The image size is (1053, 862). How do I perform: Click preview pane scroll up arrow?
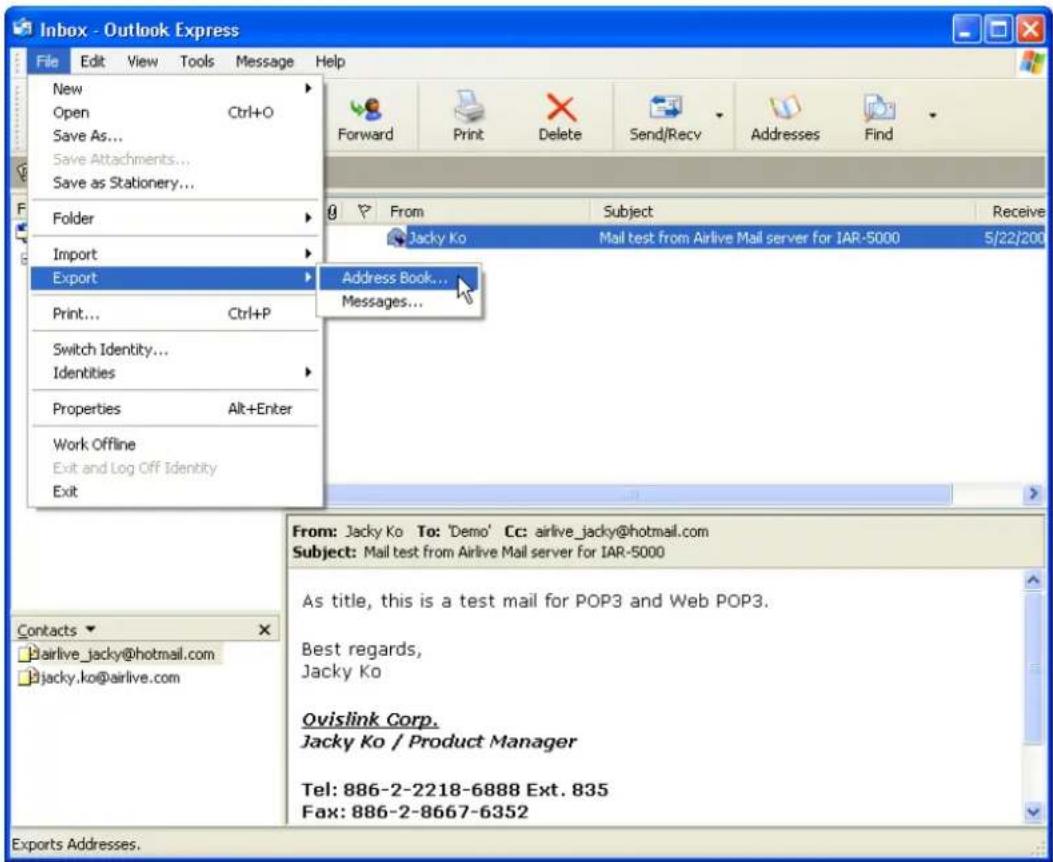point(1034,580)
